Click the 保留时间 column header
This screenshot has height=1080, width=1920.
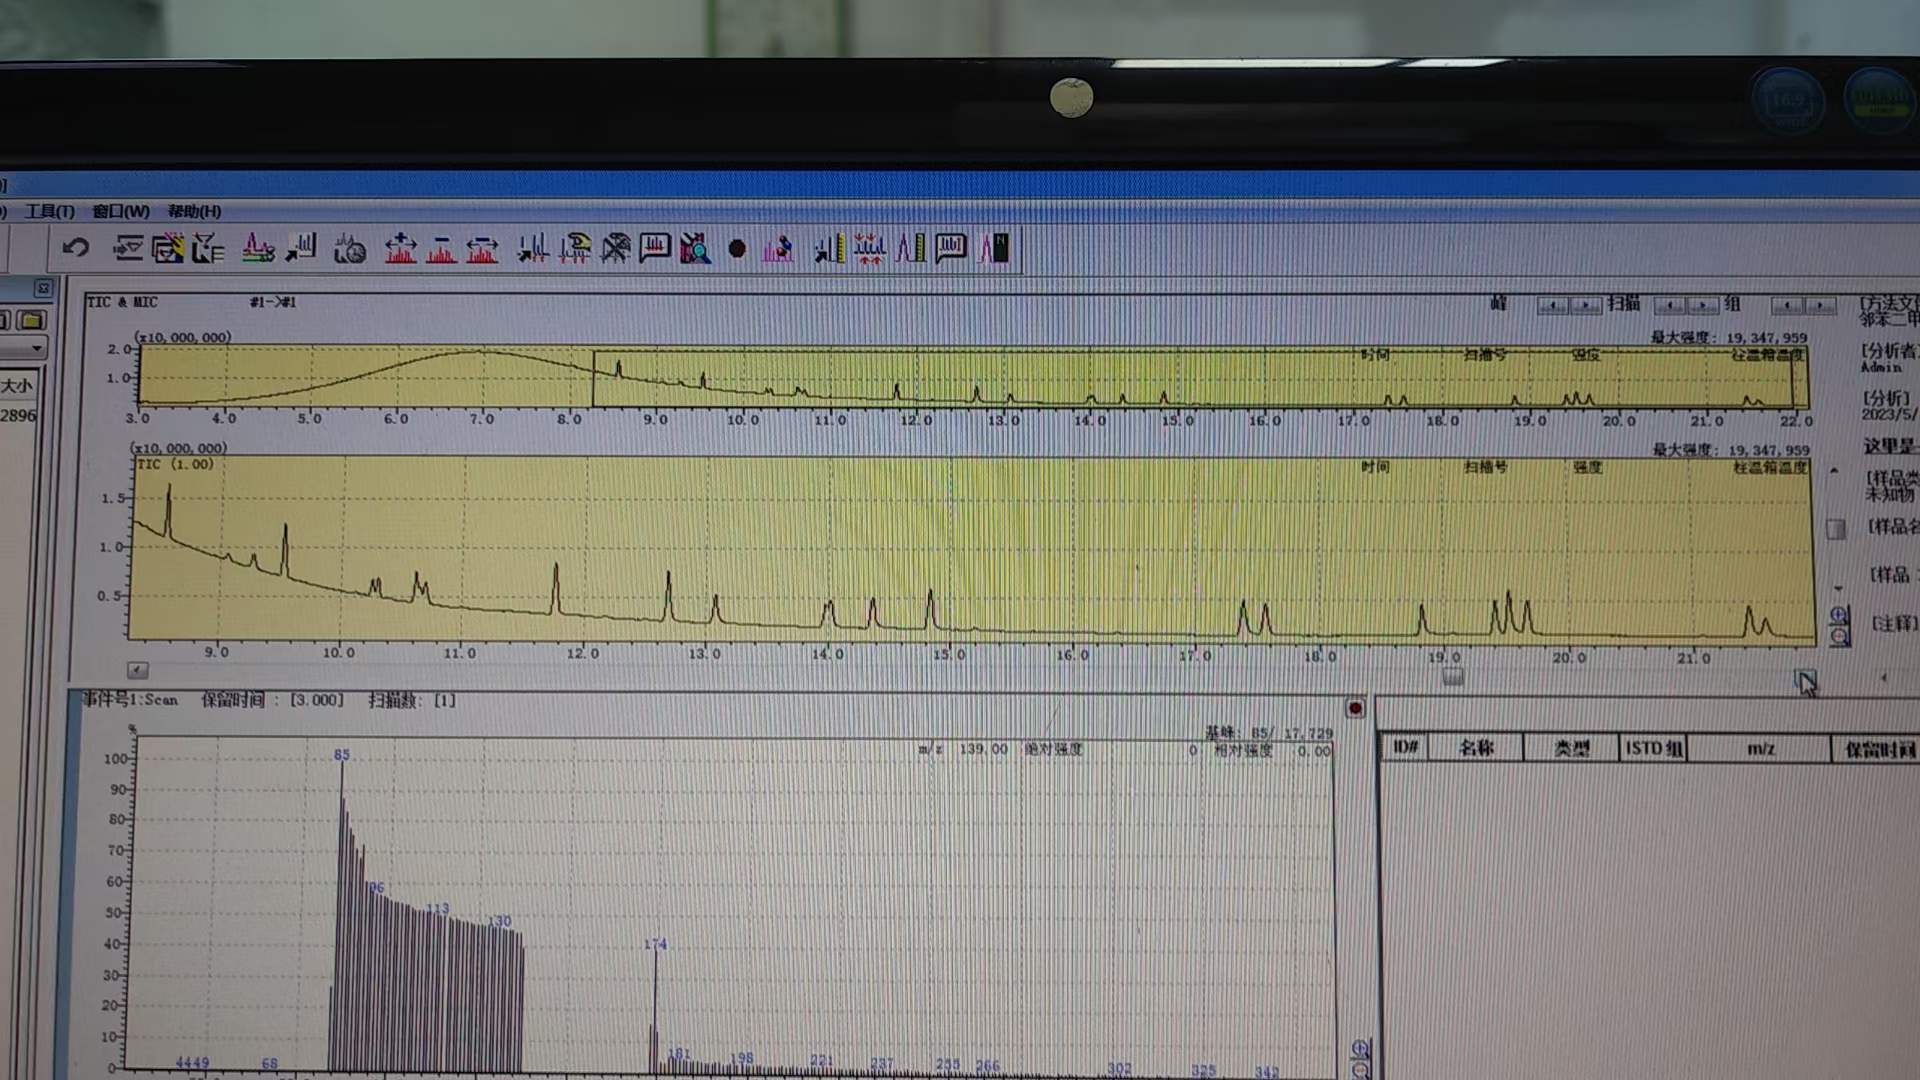coord(1878,748)
